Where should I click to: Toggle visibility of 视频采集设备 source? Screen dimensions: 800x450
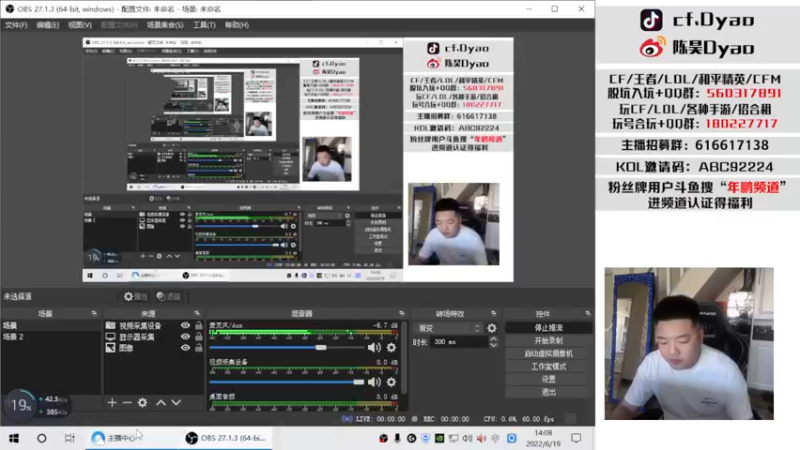[185, 326]
